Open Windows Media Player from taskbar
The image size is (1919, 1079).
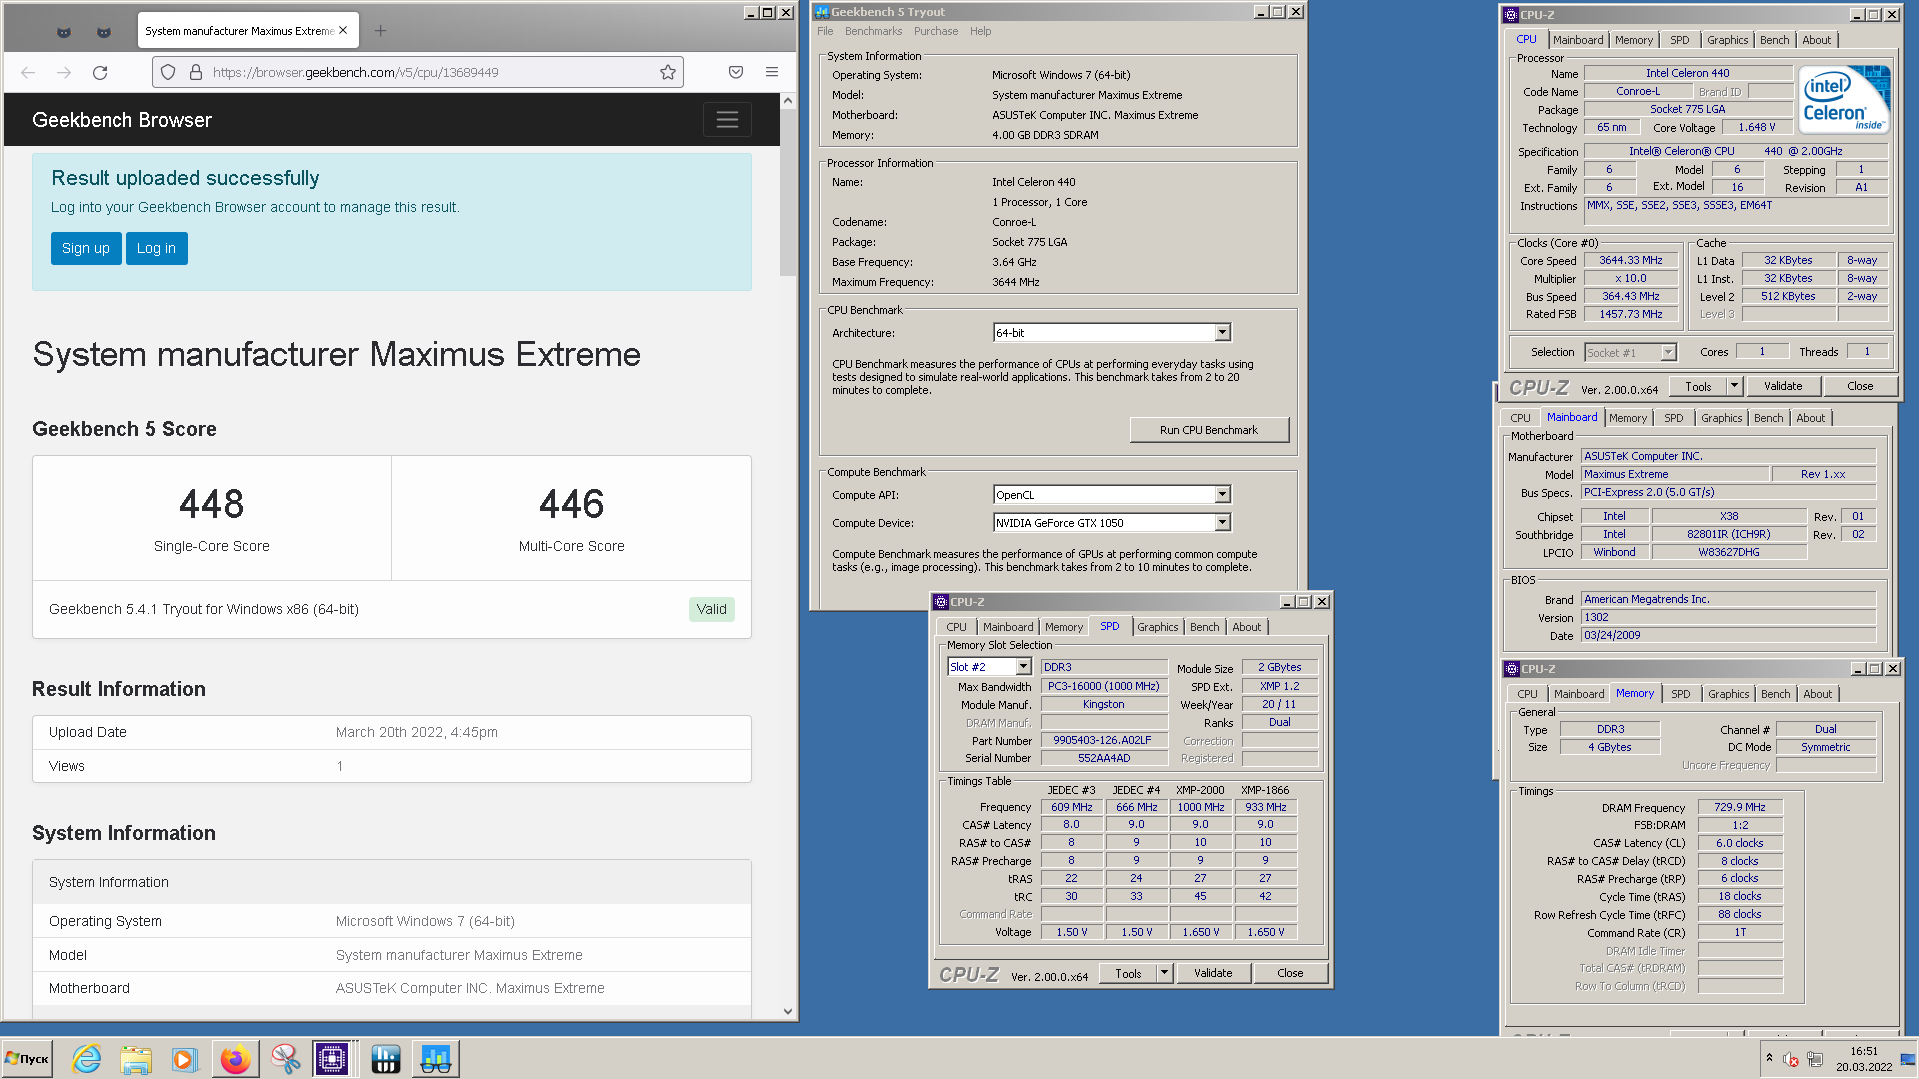[x=184, y=1059]
